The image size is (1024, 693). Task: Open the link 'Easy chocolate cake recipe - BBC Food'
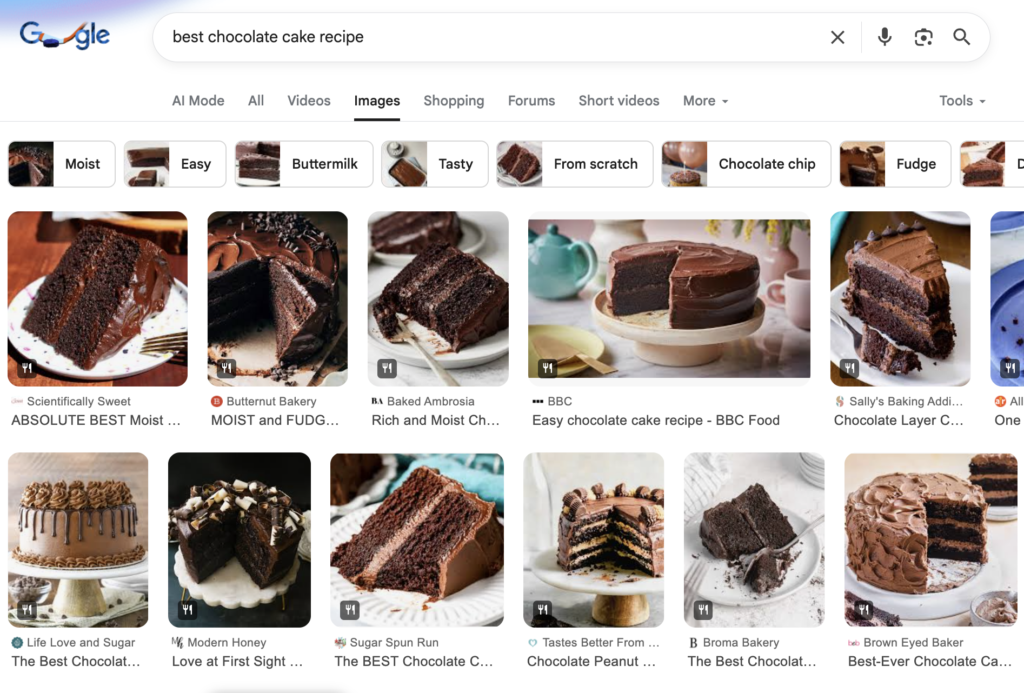coord(655,420)
